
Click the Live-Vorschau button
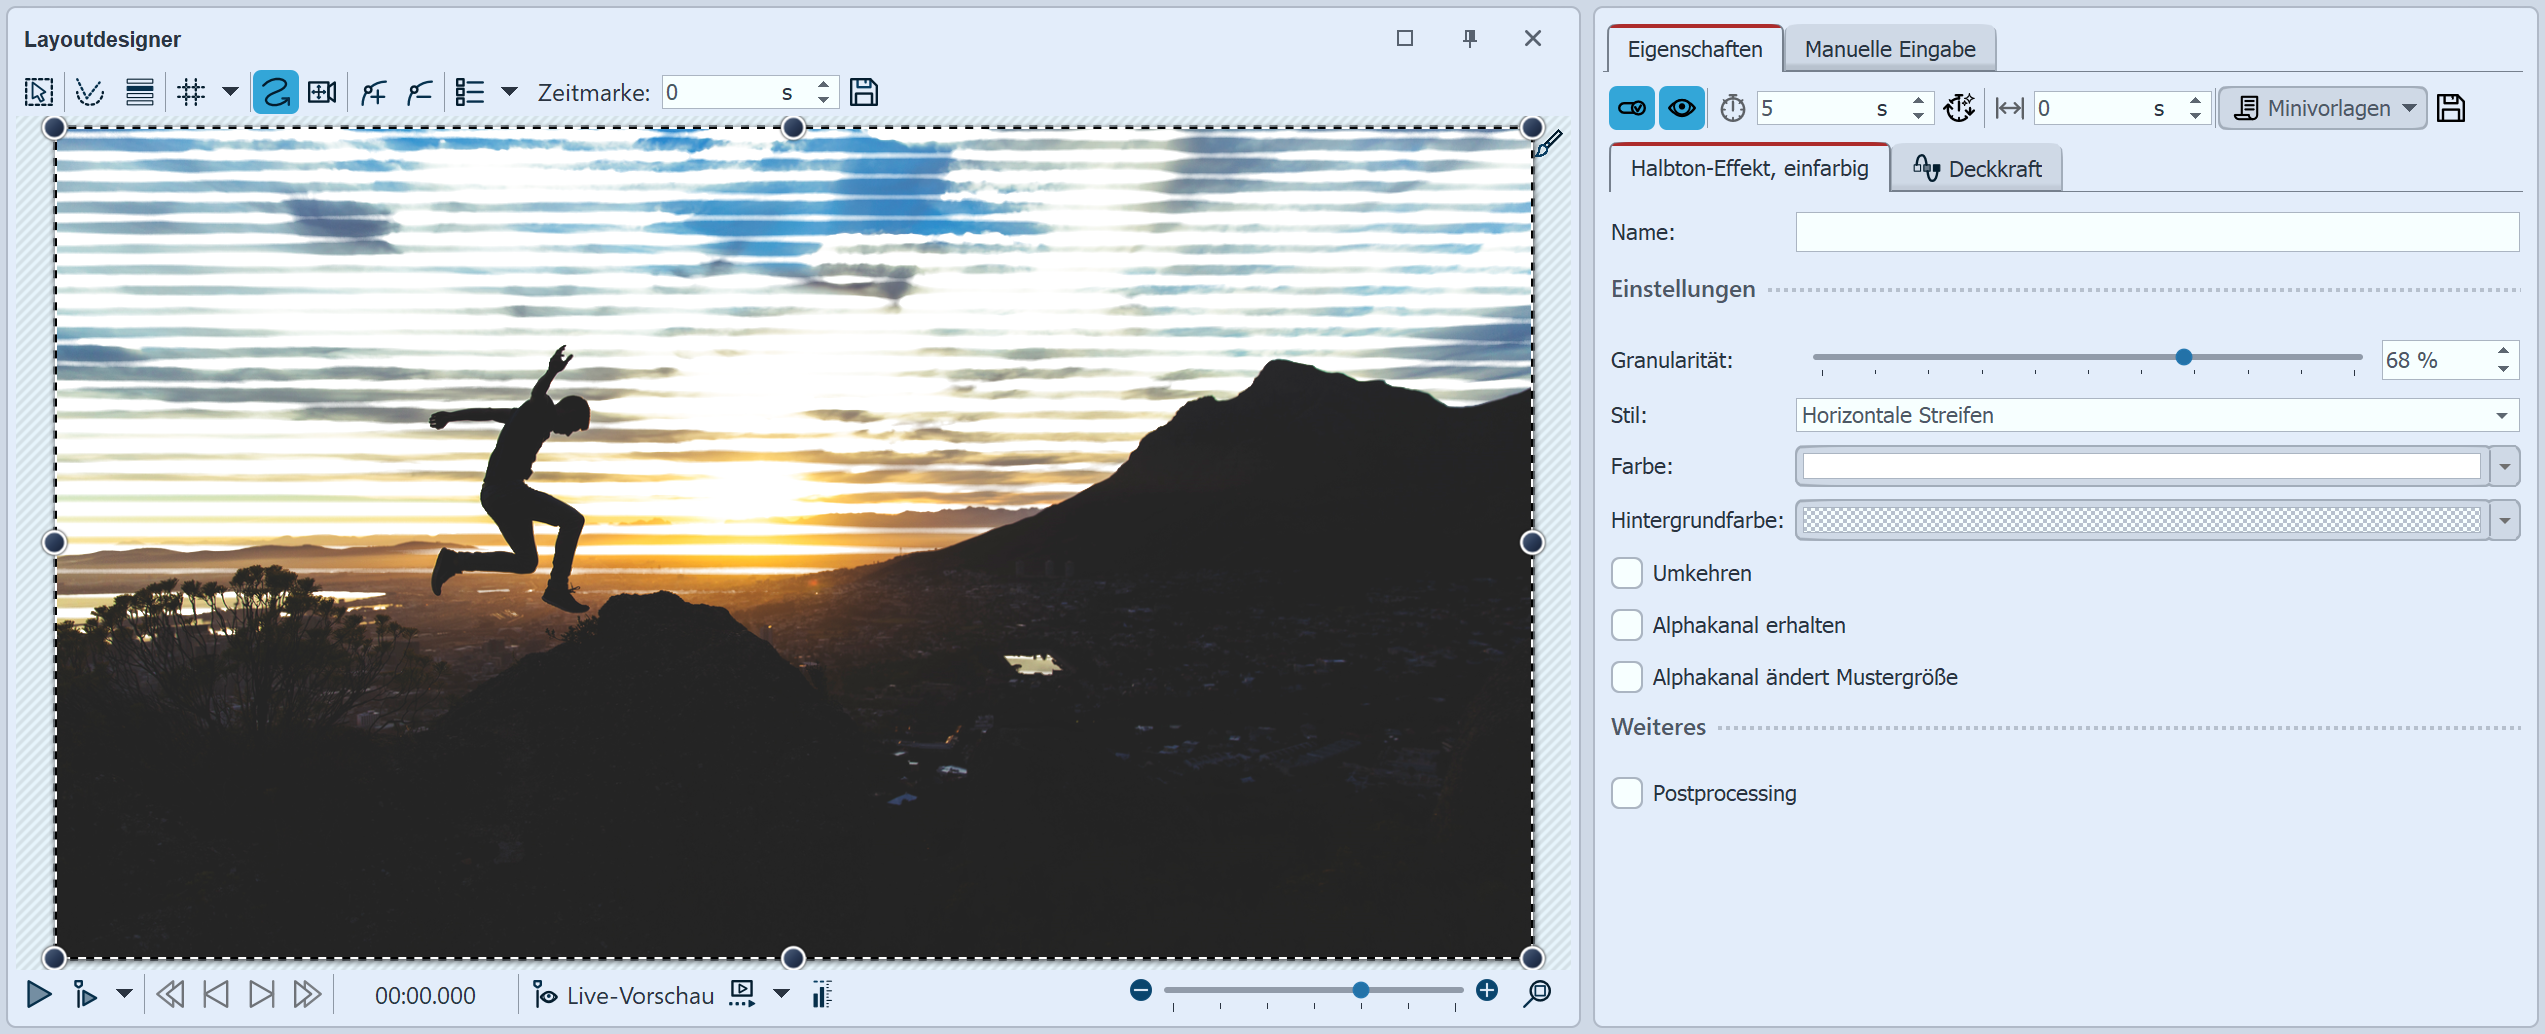(x=624, y=995)
